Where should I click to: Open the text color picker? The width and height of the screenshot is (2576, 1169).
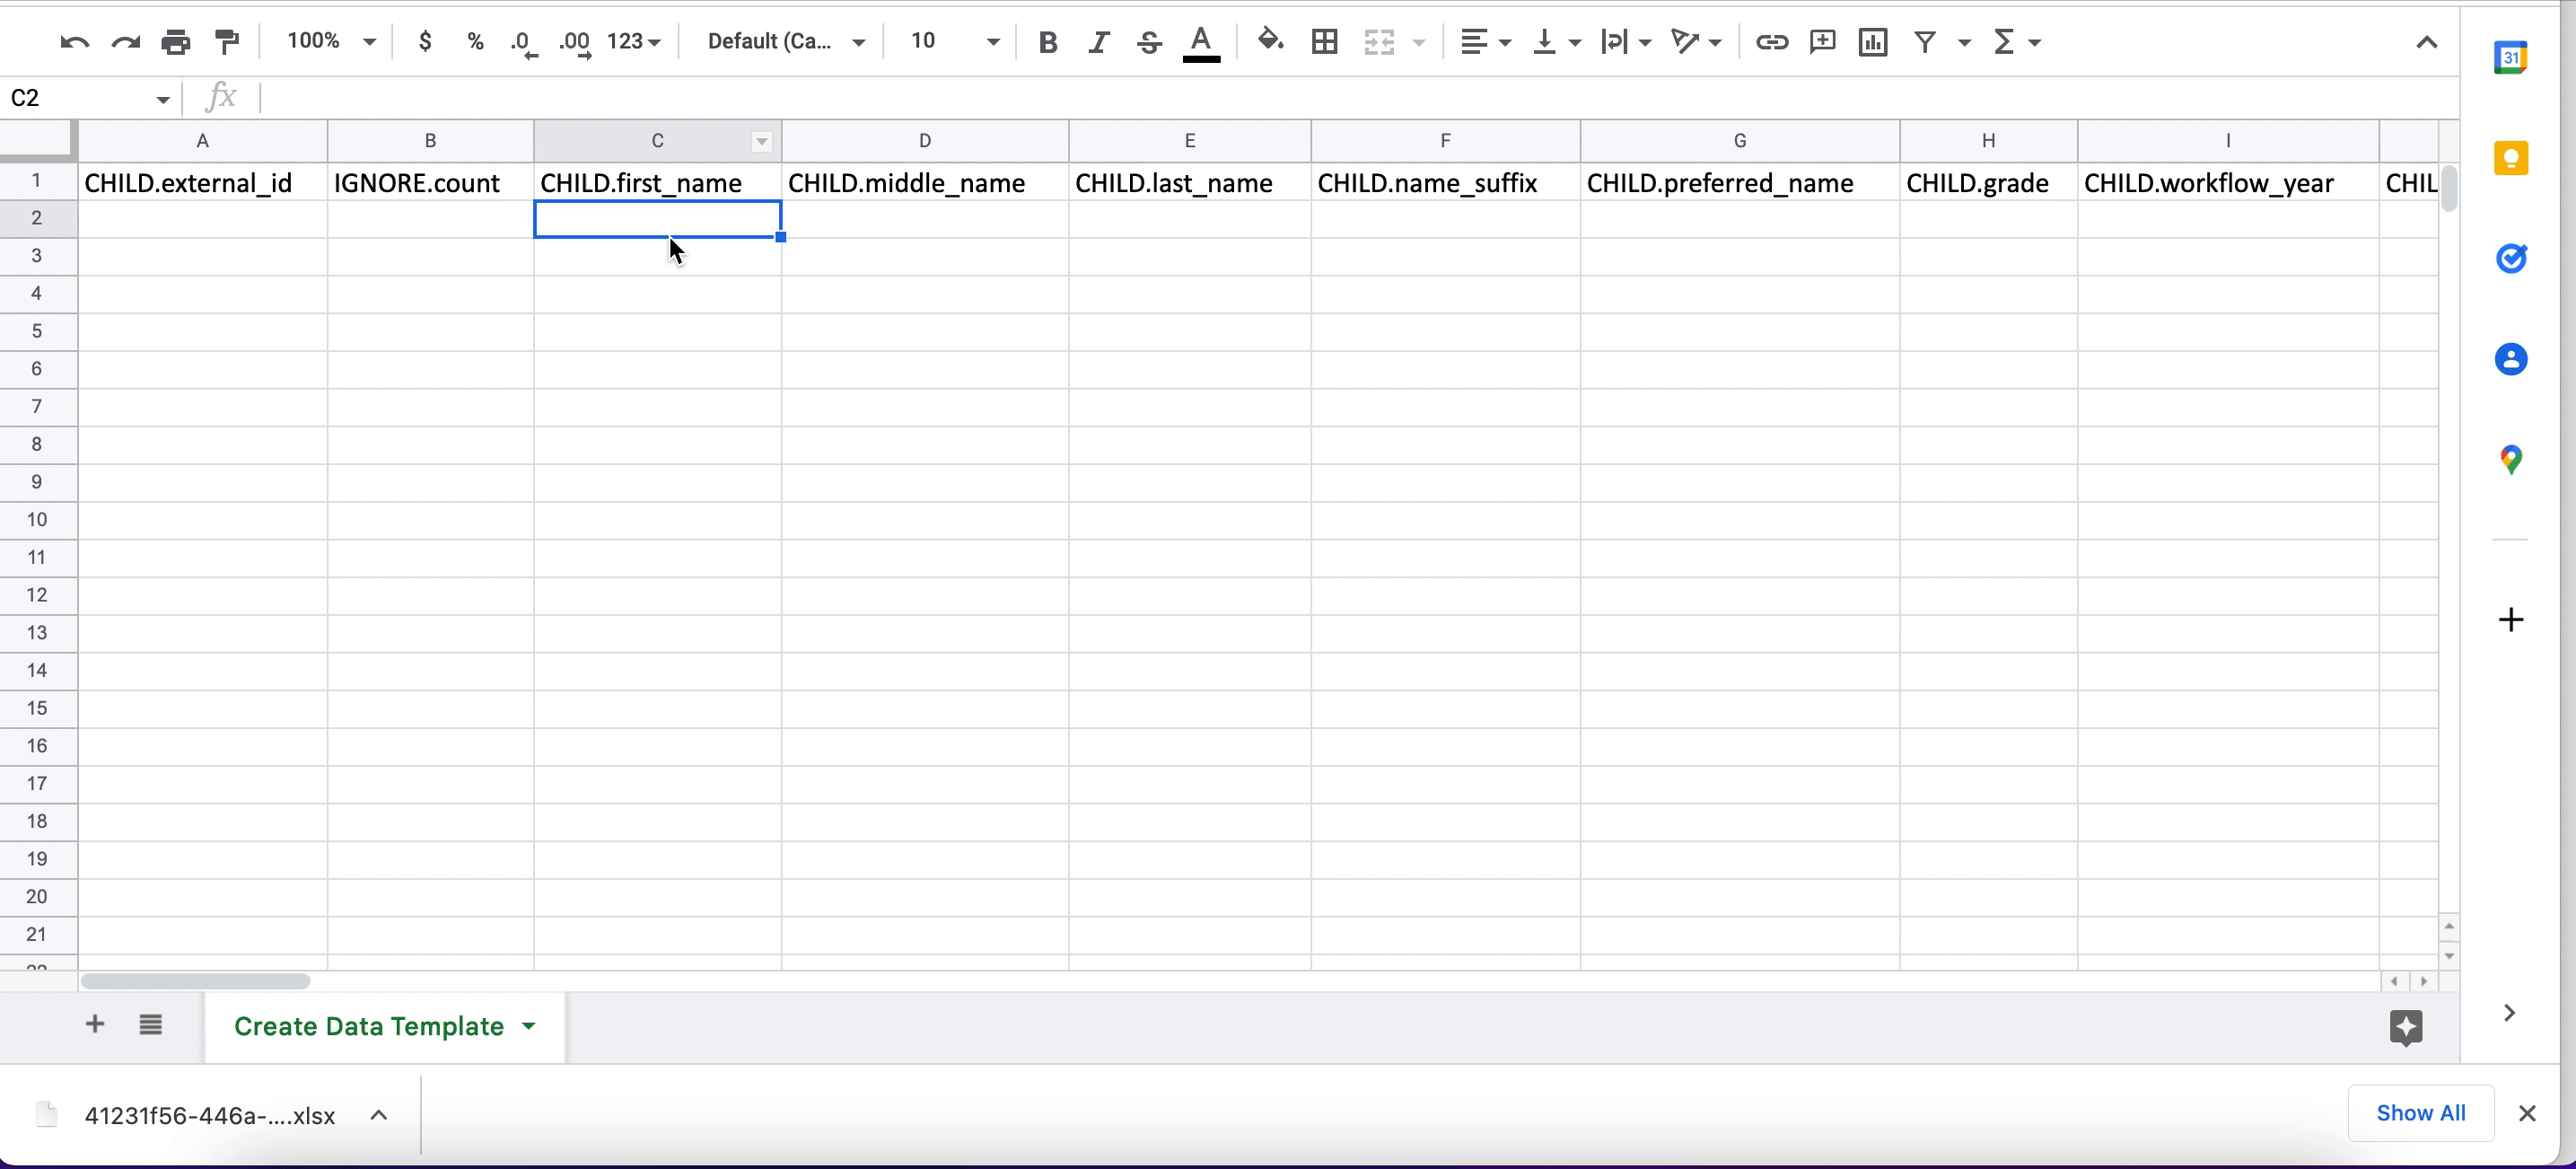tap(1201, 42)
